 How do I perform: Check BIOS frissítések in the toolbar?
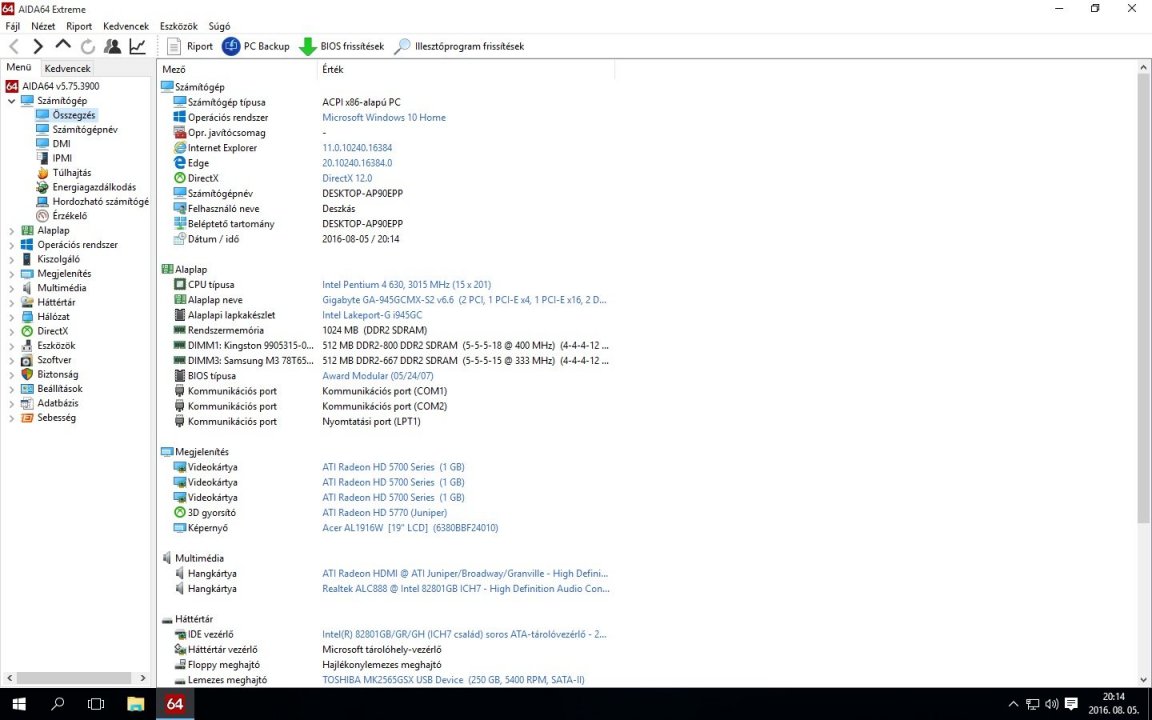click(x=342, y=46)
